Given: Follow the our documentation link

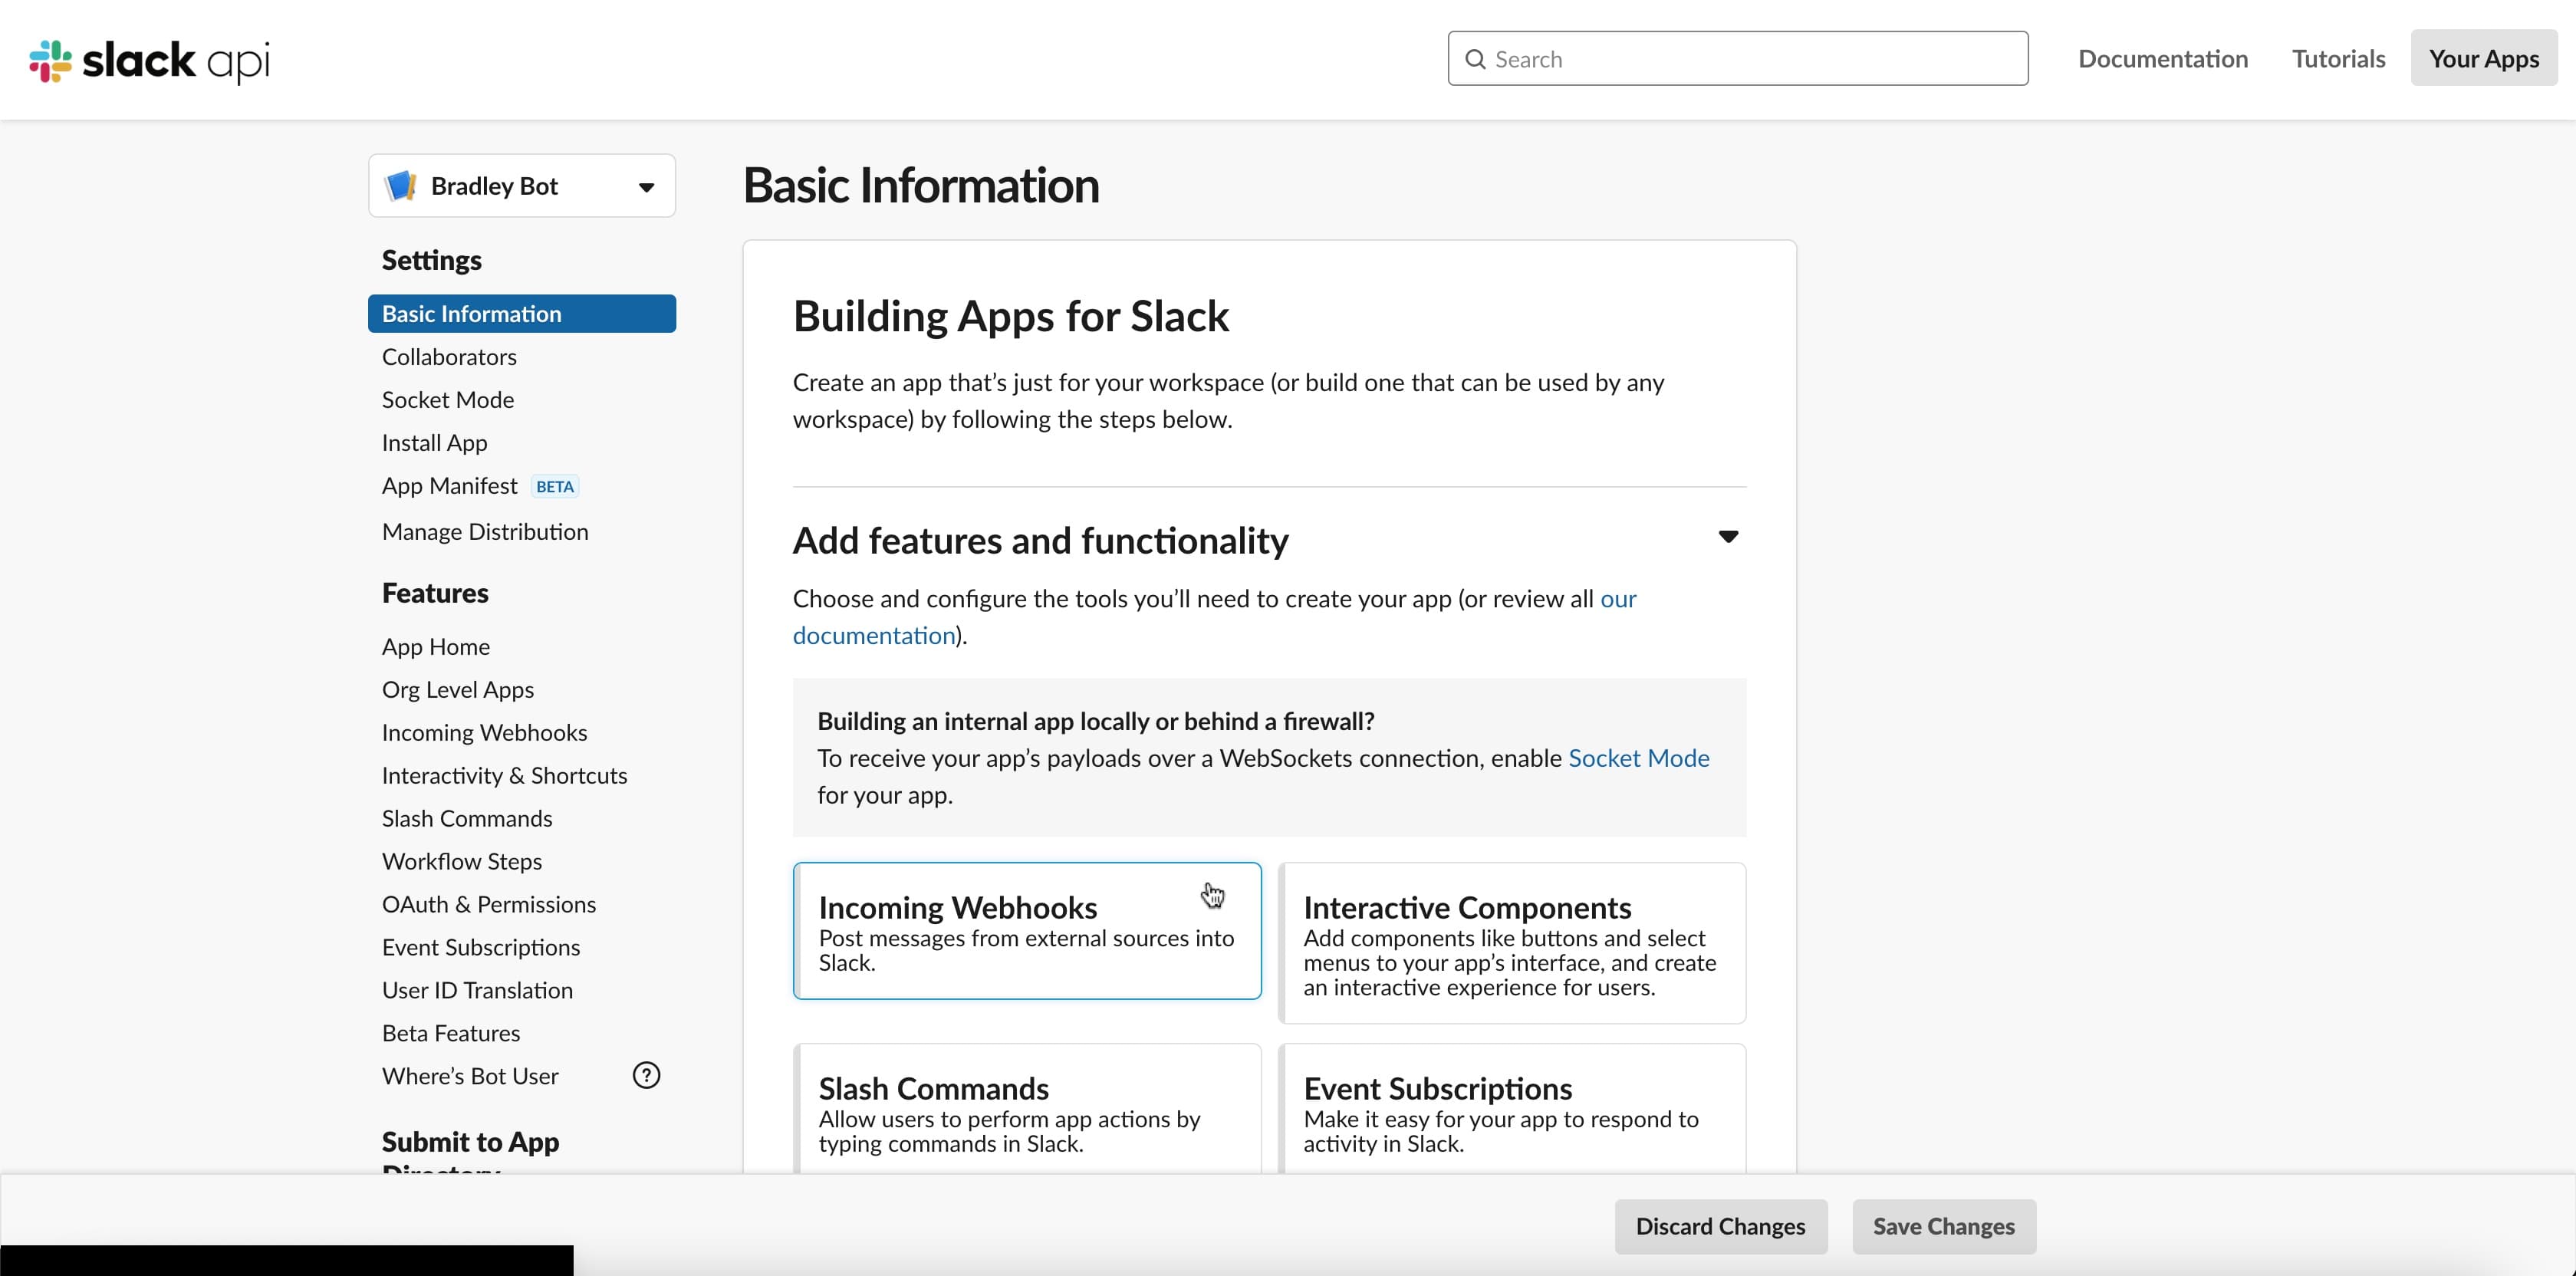Looking at the screenshot, I should click(874, 636).
